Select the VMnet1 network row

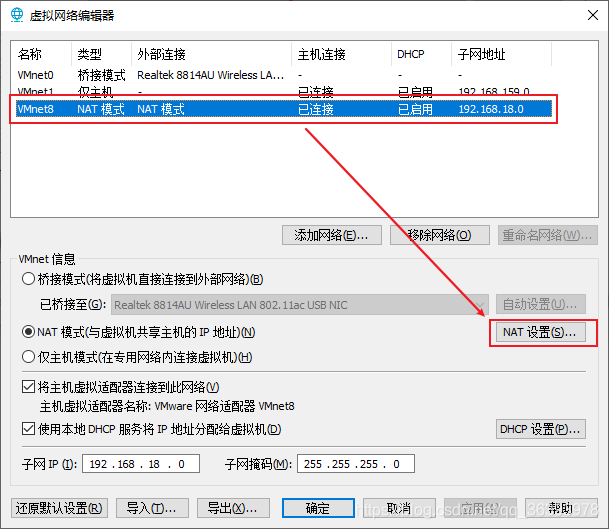[284, 90]
